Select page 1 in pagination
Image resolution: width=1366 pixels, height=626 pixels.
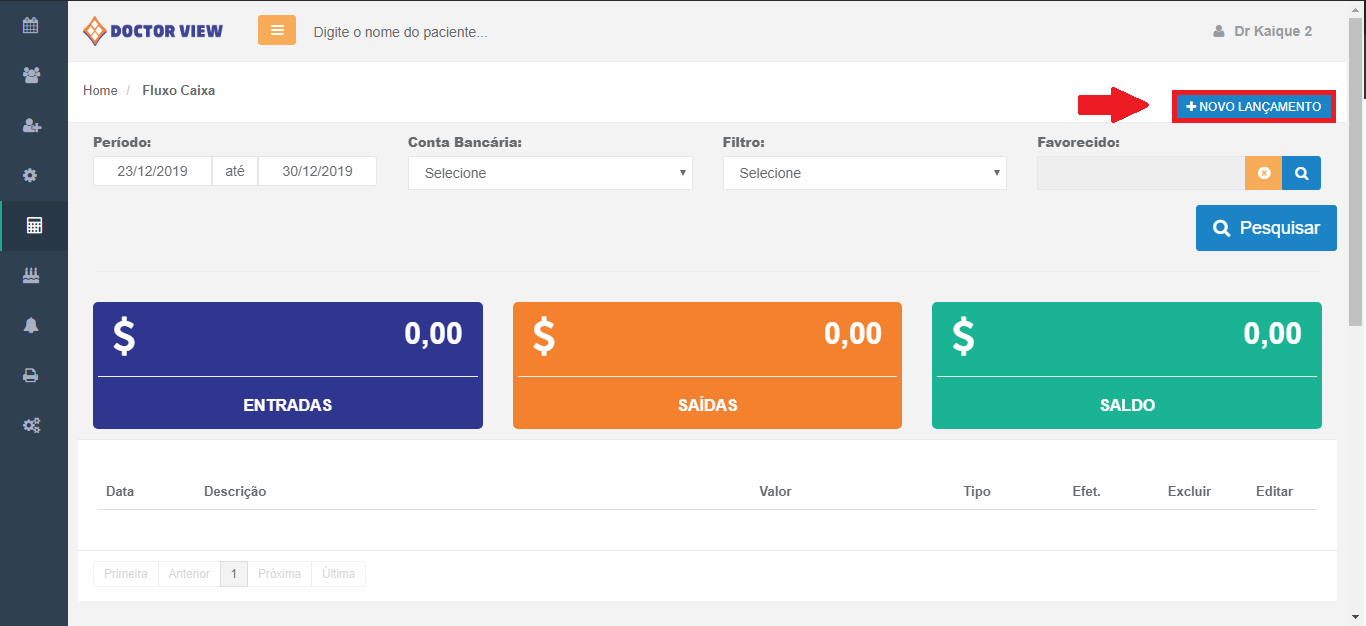click(233, 574)
